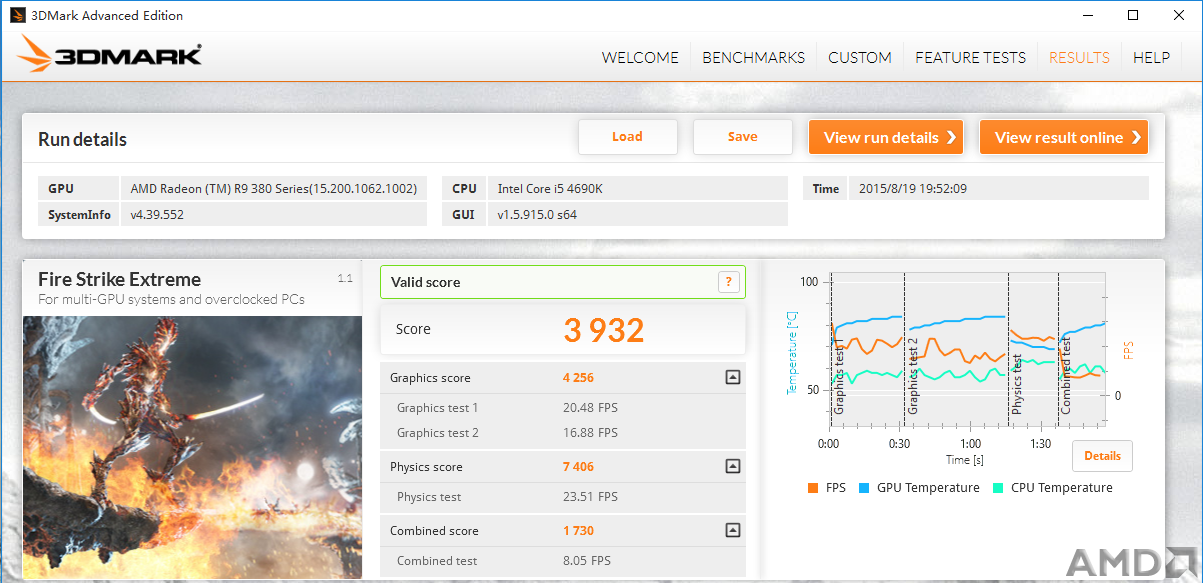The width and height of the screenshot is (1203, 583).
Task: Click the Fire Strike Extreme artwork thumbnail
Action: pos(192,447)
